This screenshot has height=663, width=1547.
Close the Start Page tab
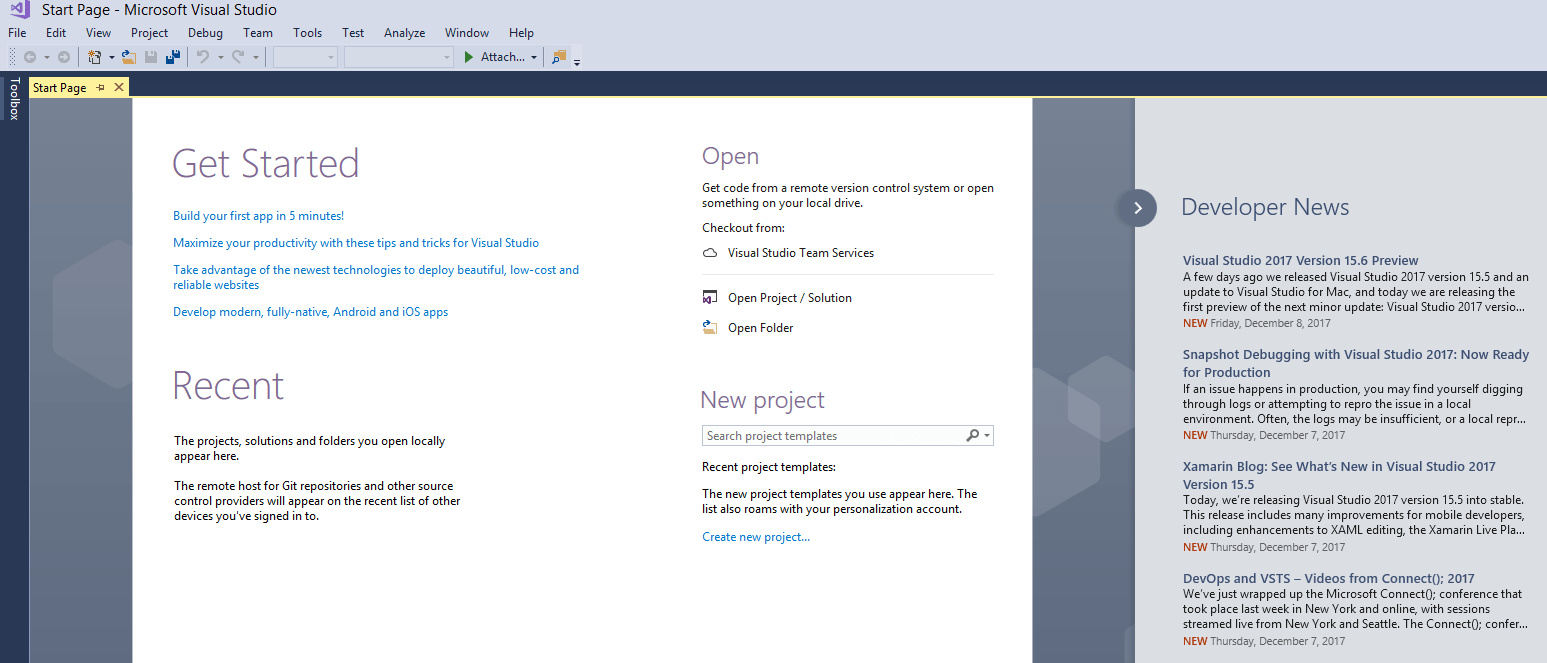[x=119, y=88]
